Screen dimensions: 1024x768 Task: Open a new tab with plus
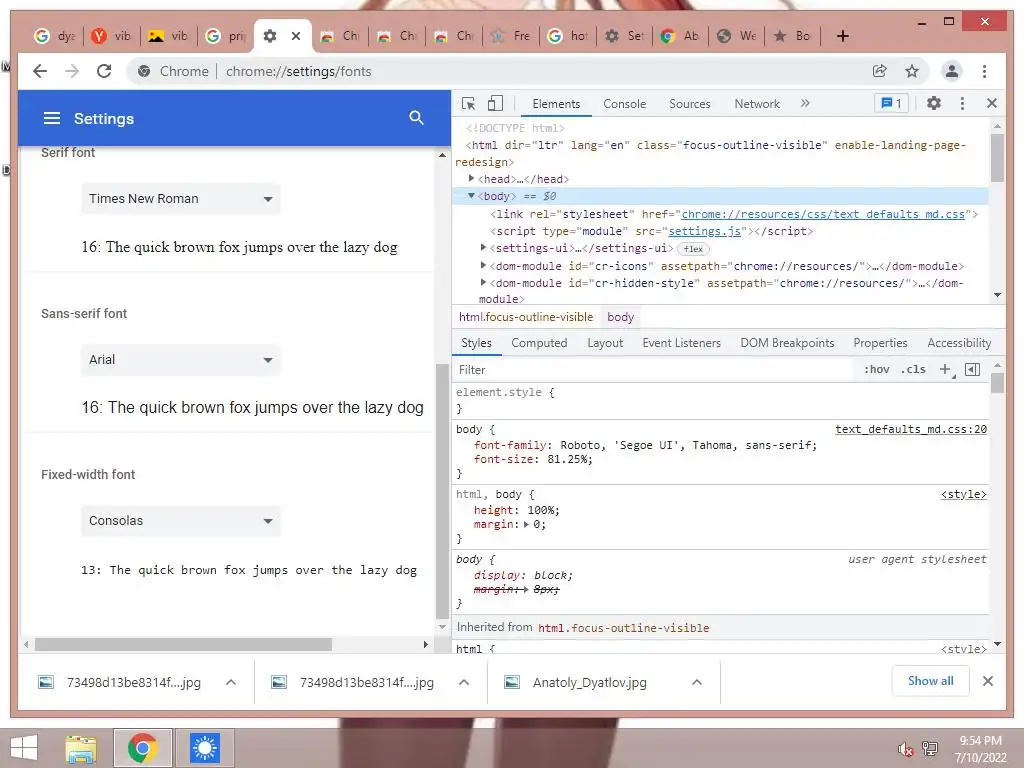coord(842,36)
